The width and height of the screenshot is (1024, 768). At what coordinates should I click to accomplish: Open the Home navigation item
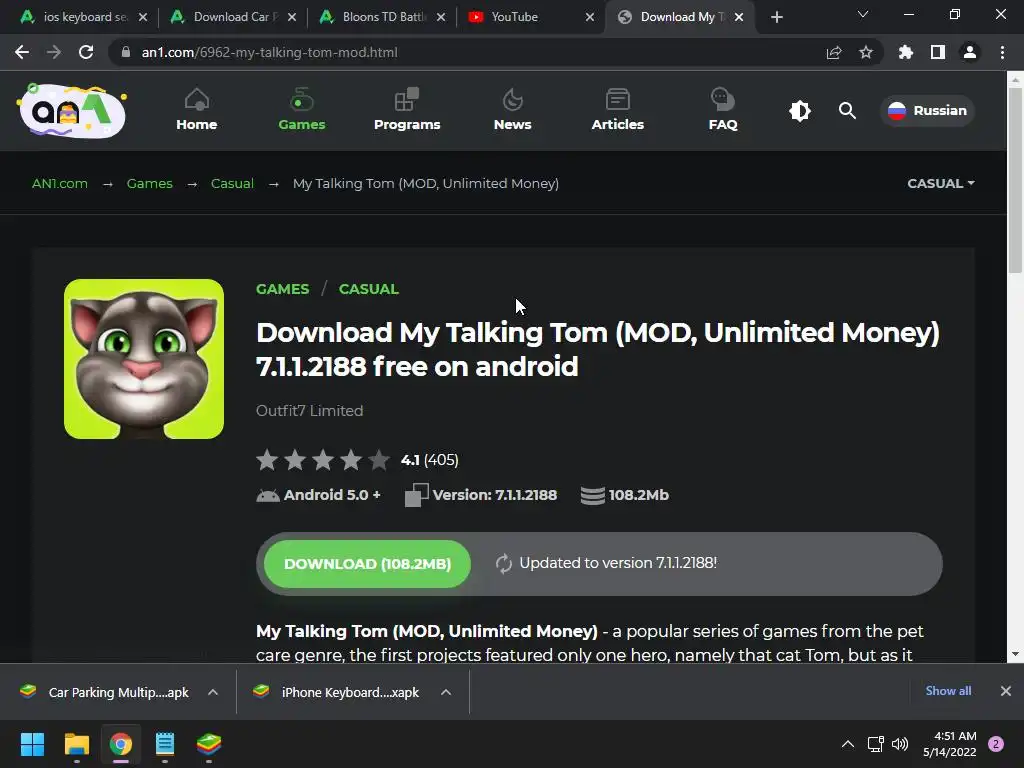pyautogui.click(x=197, y=110)
